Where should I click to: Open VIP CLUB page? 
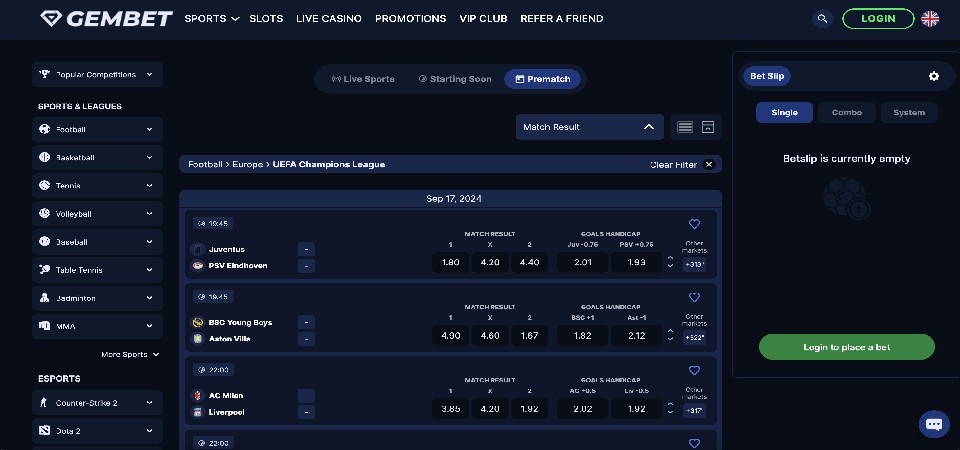483,19
